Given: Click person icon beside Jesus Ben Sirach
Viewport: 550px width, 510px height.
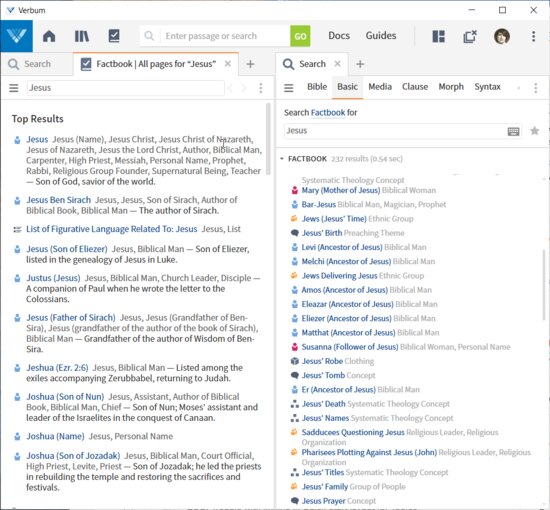Looking at the screenshot, I should (x=17, y=201).
